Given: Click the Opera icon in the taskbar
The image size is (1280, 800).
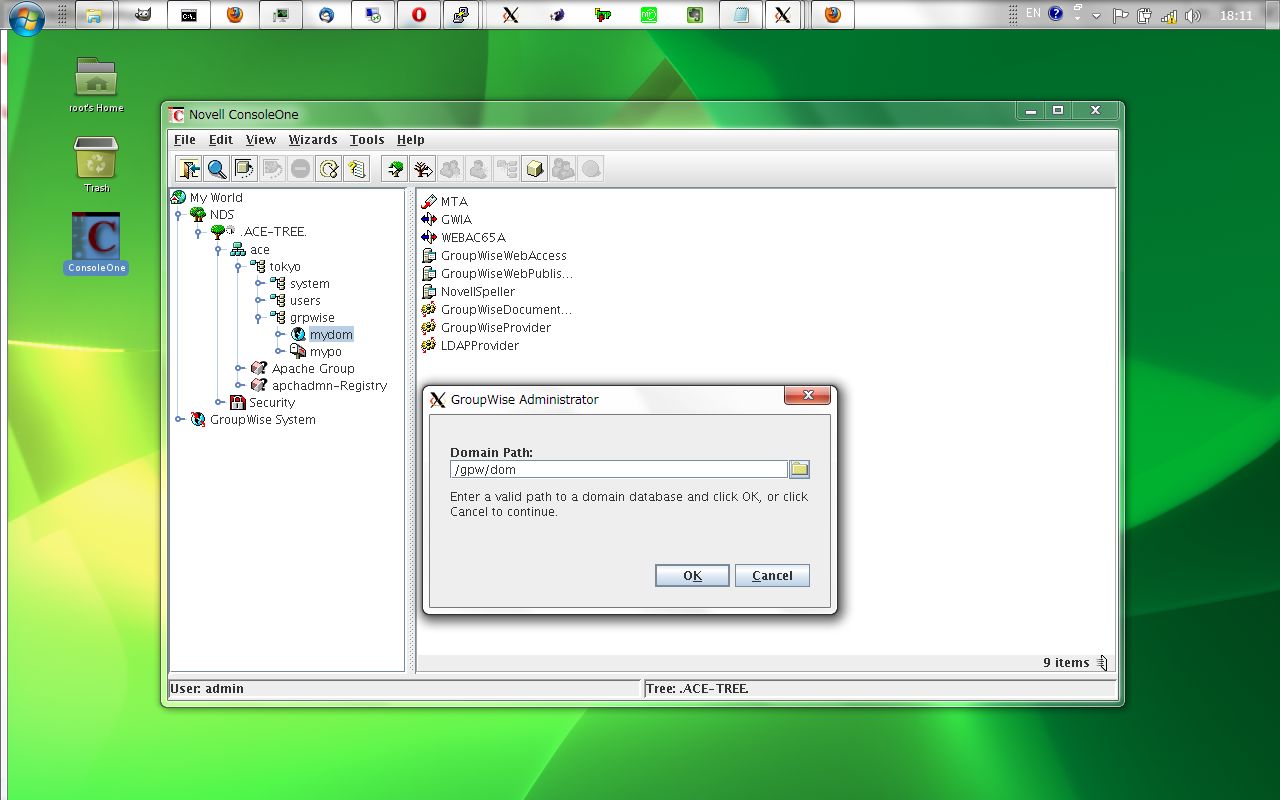Looking at the screenshot, I should [x=419, y=15].
